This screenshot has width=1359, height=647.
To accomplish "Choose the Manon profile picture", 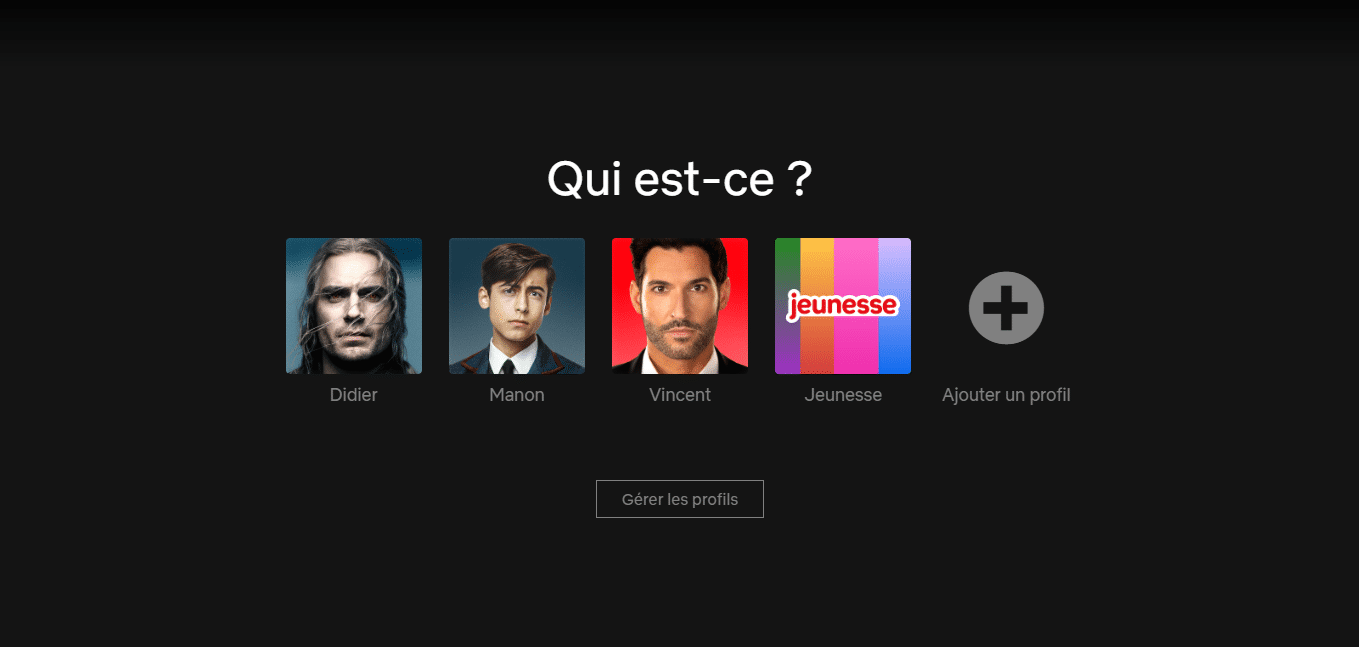I will pyautogui.click(x=517, y=306).
